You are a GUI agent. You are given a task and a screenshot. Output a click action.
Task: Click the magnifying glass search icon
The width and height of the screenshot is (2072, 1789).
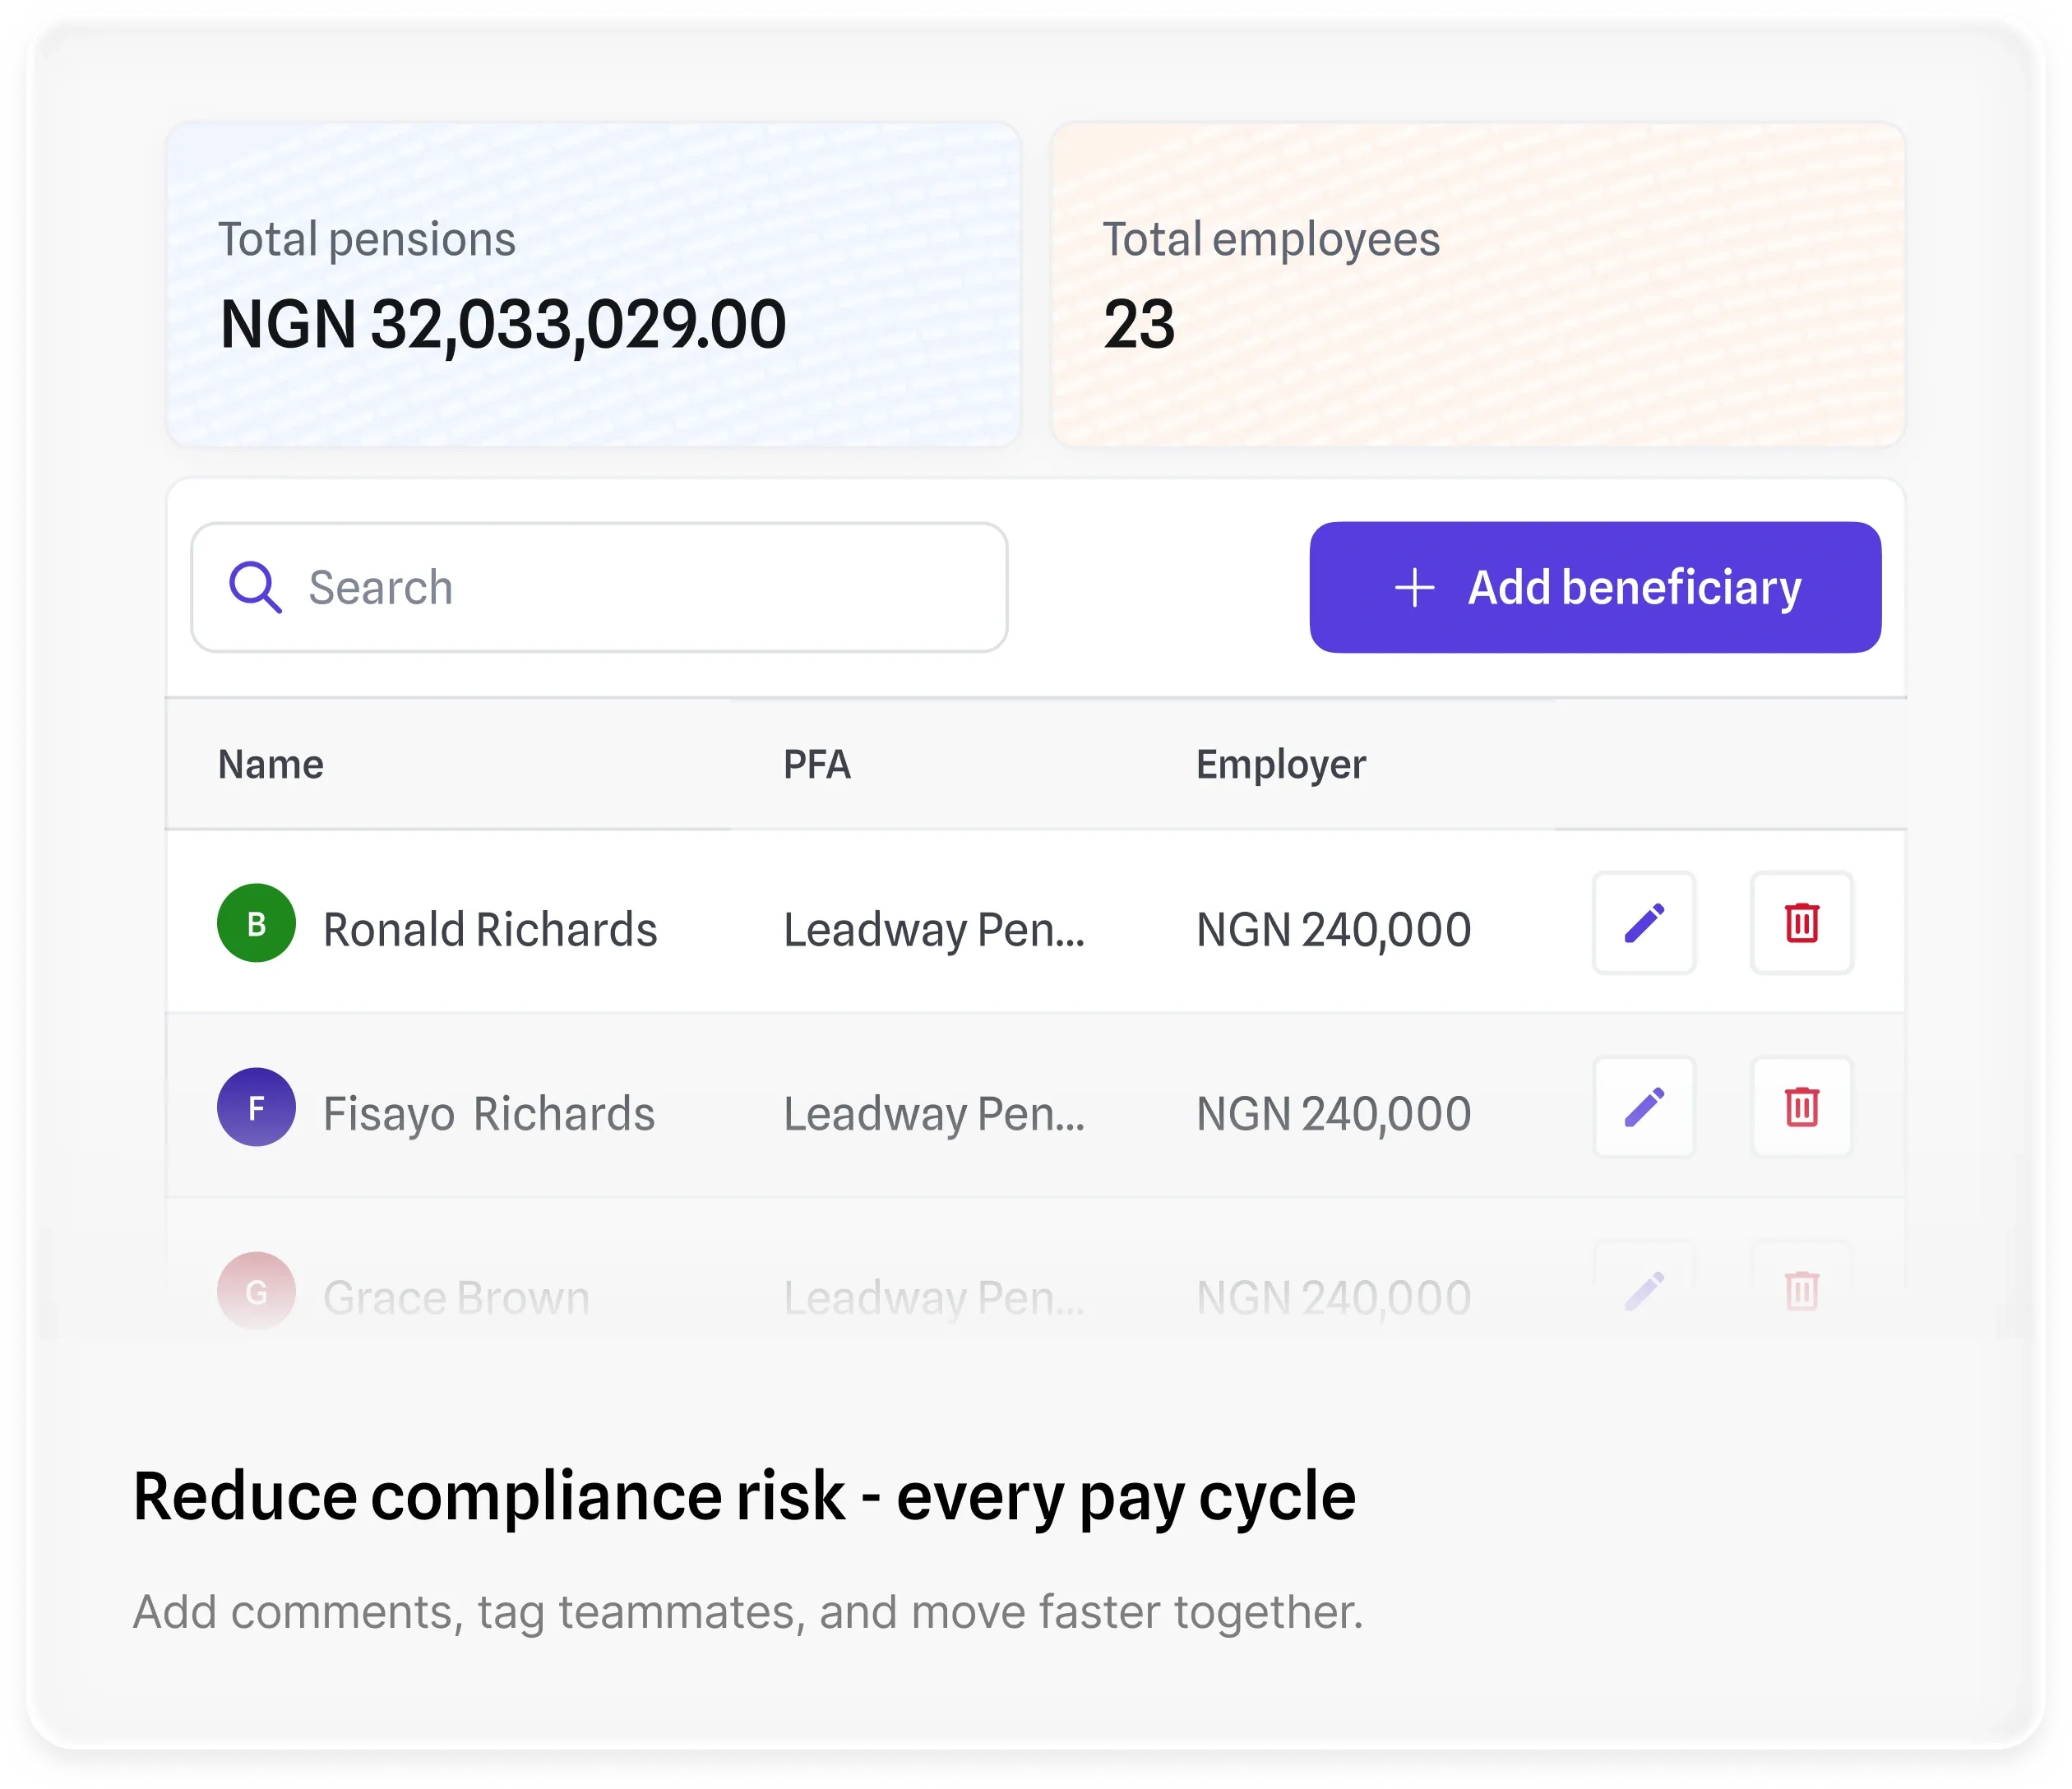[x=255, y=587]
